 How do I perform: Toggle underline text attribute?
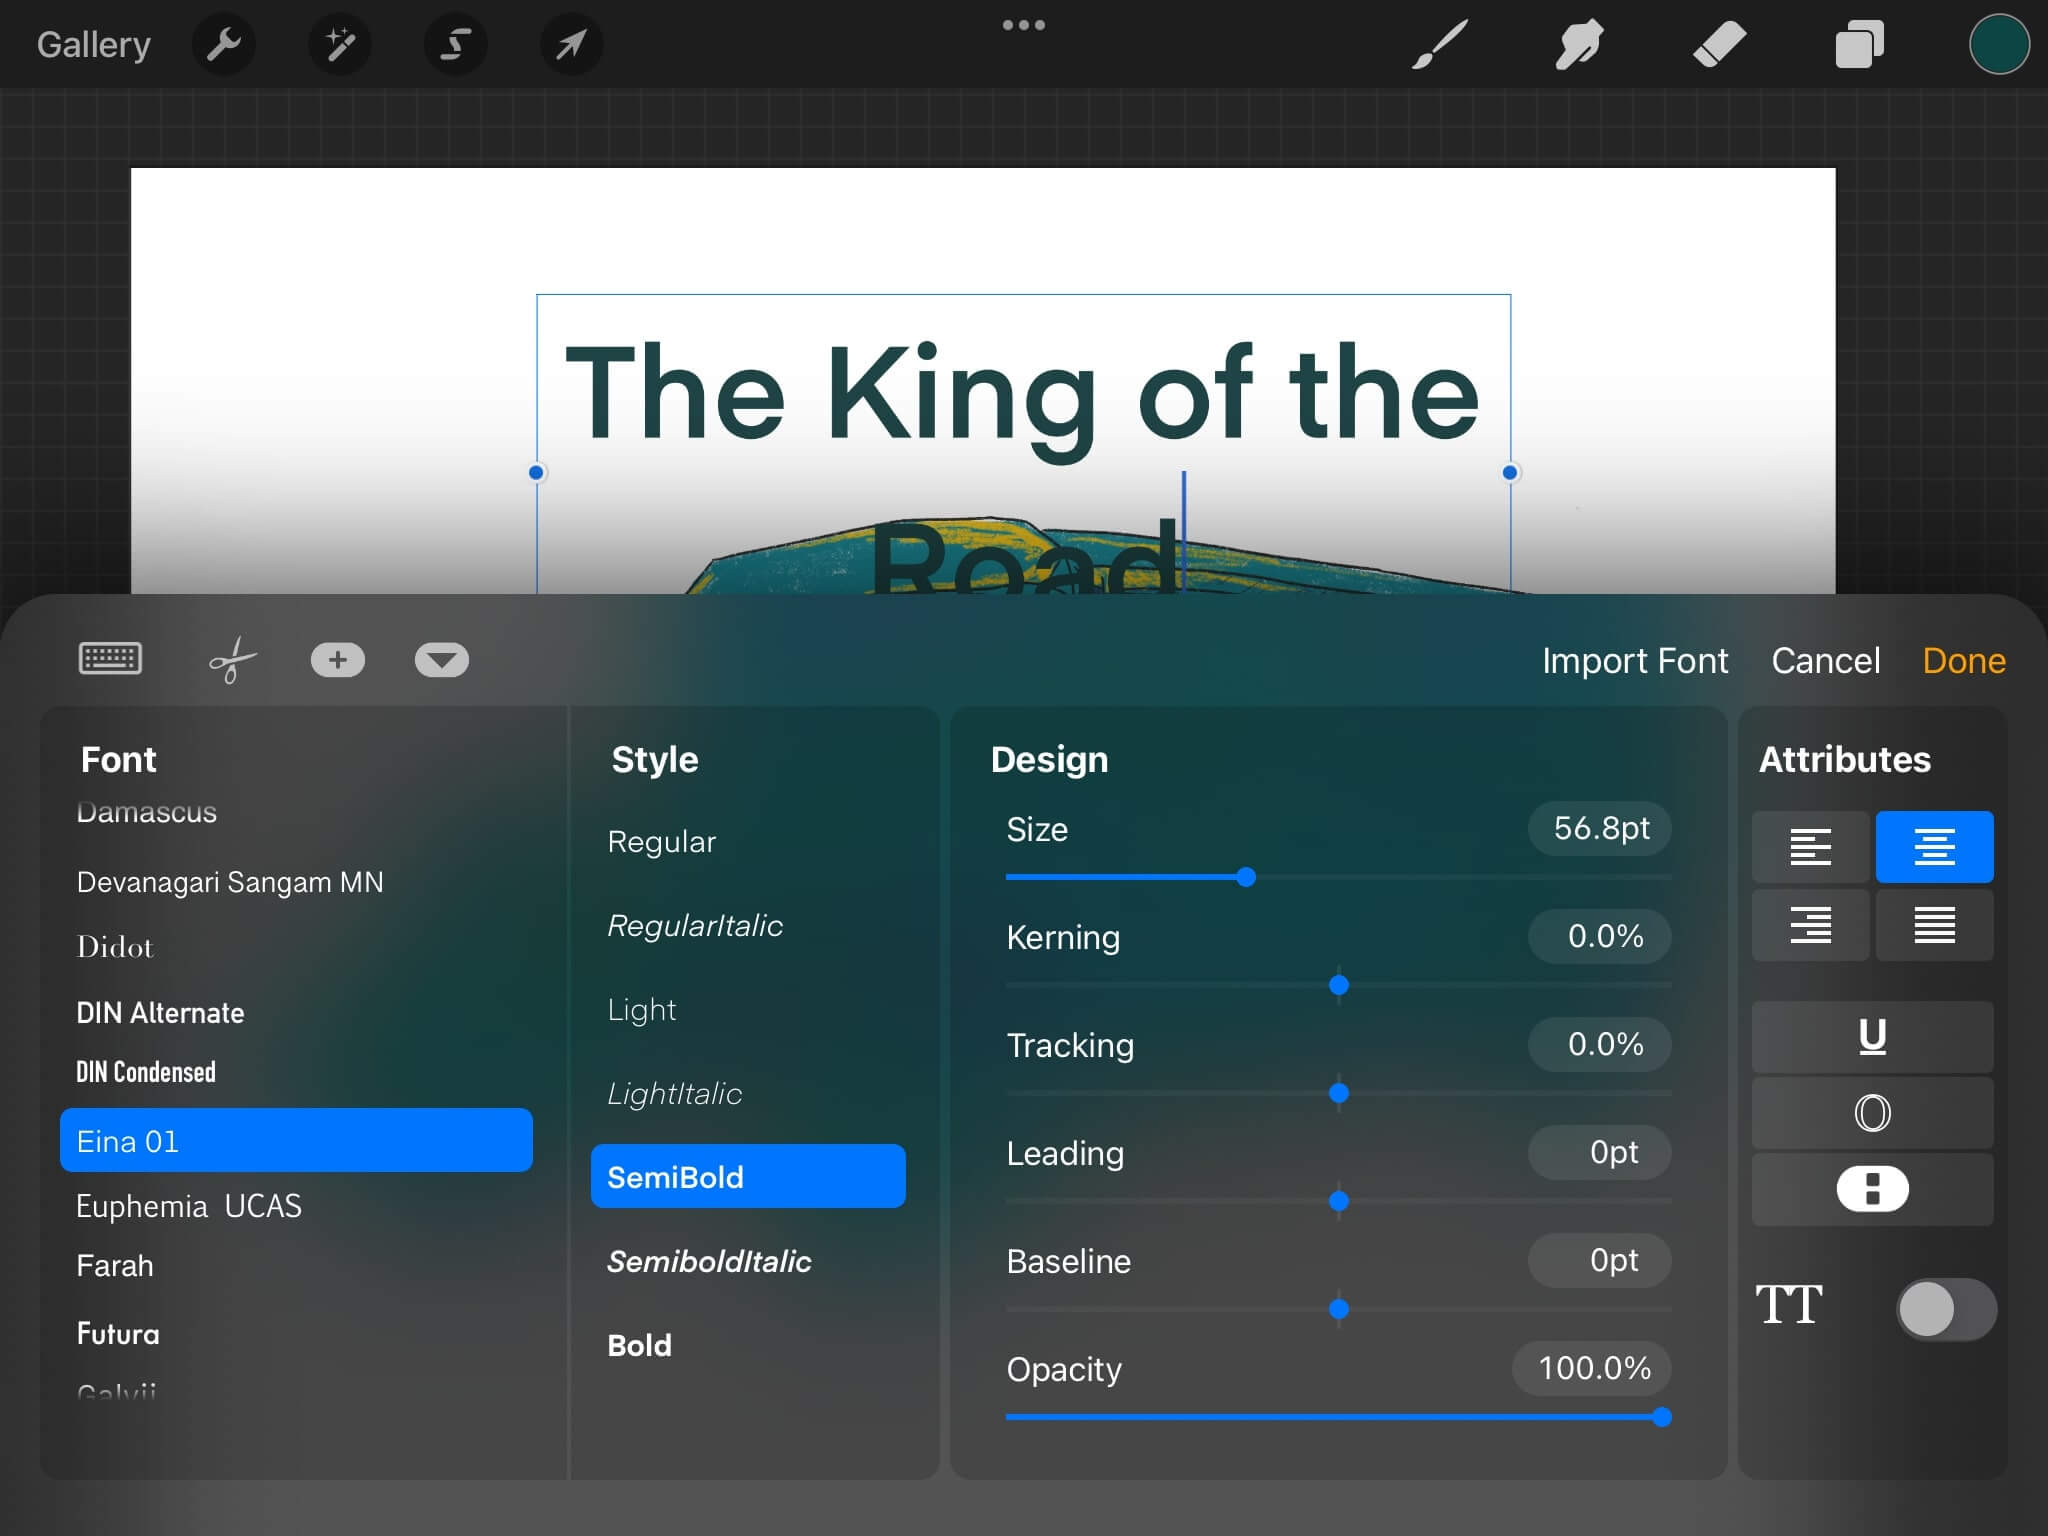click(x=1872, y=1037)
